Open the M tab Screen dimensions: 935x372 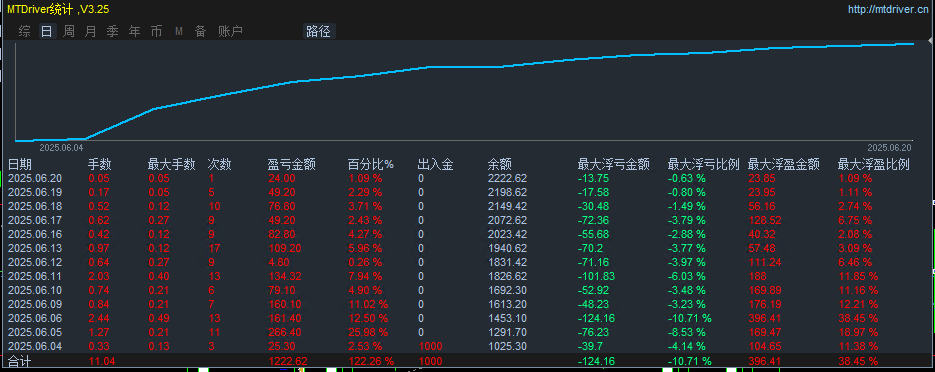[179, 32]
